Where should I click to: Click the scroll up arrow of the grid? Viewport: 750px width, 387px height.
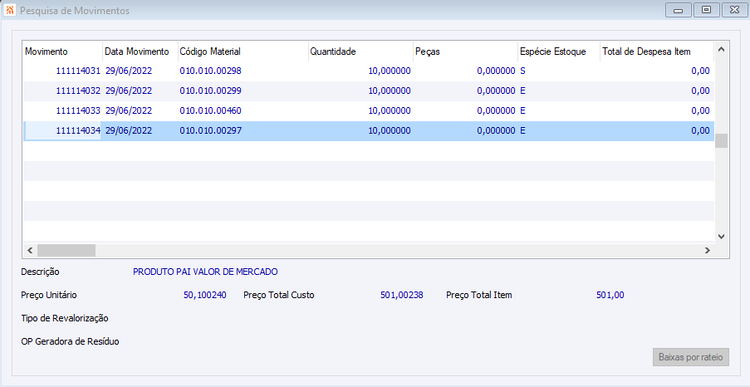(721, 50)
